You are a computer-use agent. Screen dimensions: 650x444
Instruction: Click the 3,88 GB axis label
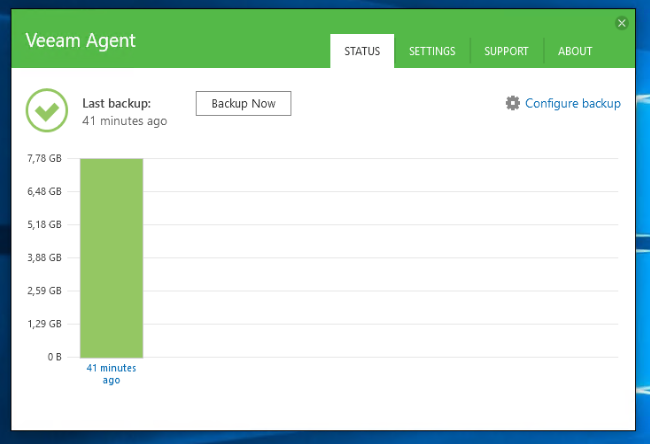tap(45, 258)
